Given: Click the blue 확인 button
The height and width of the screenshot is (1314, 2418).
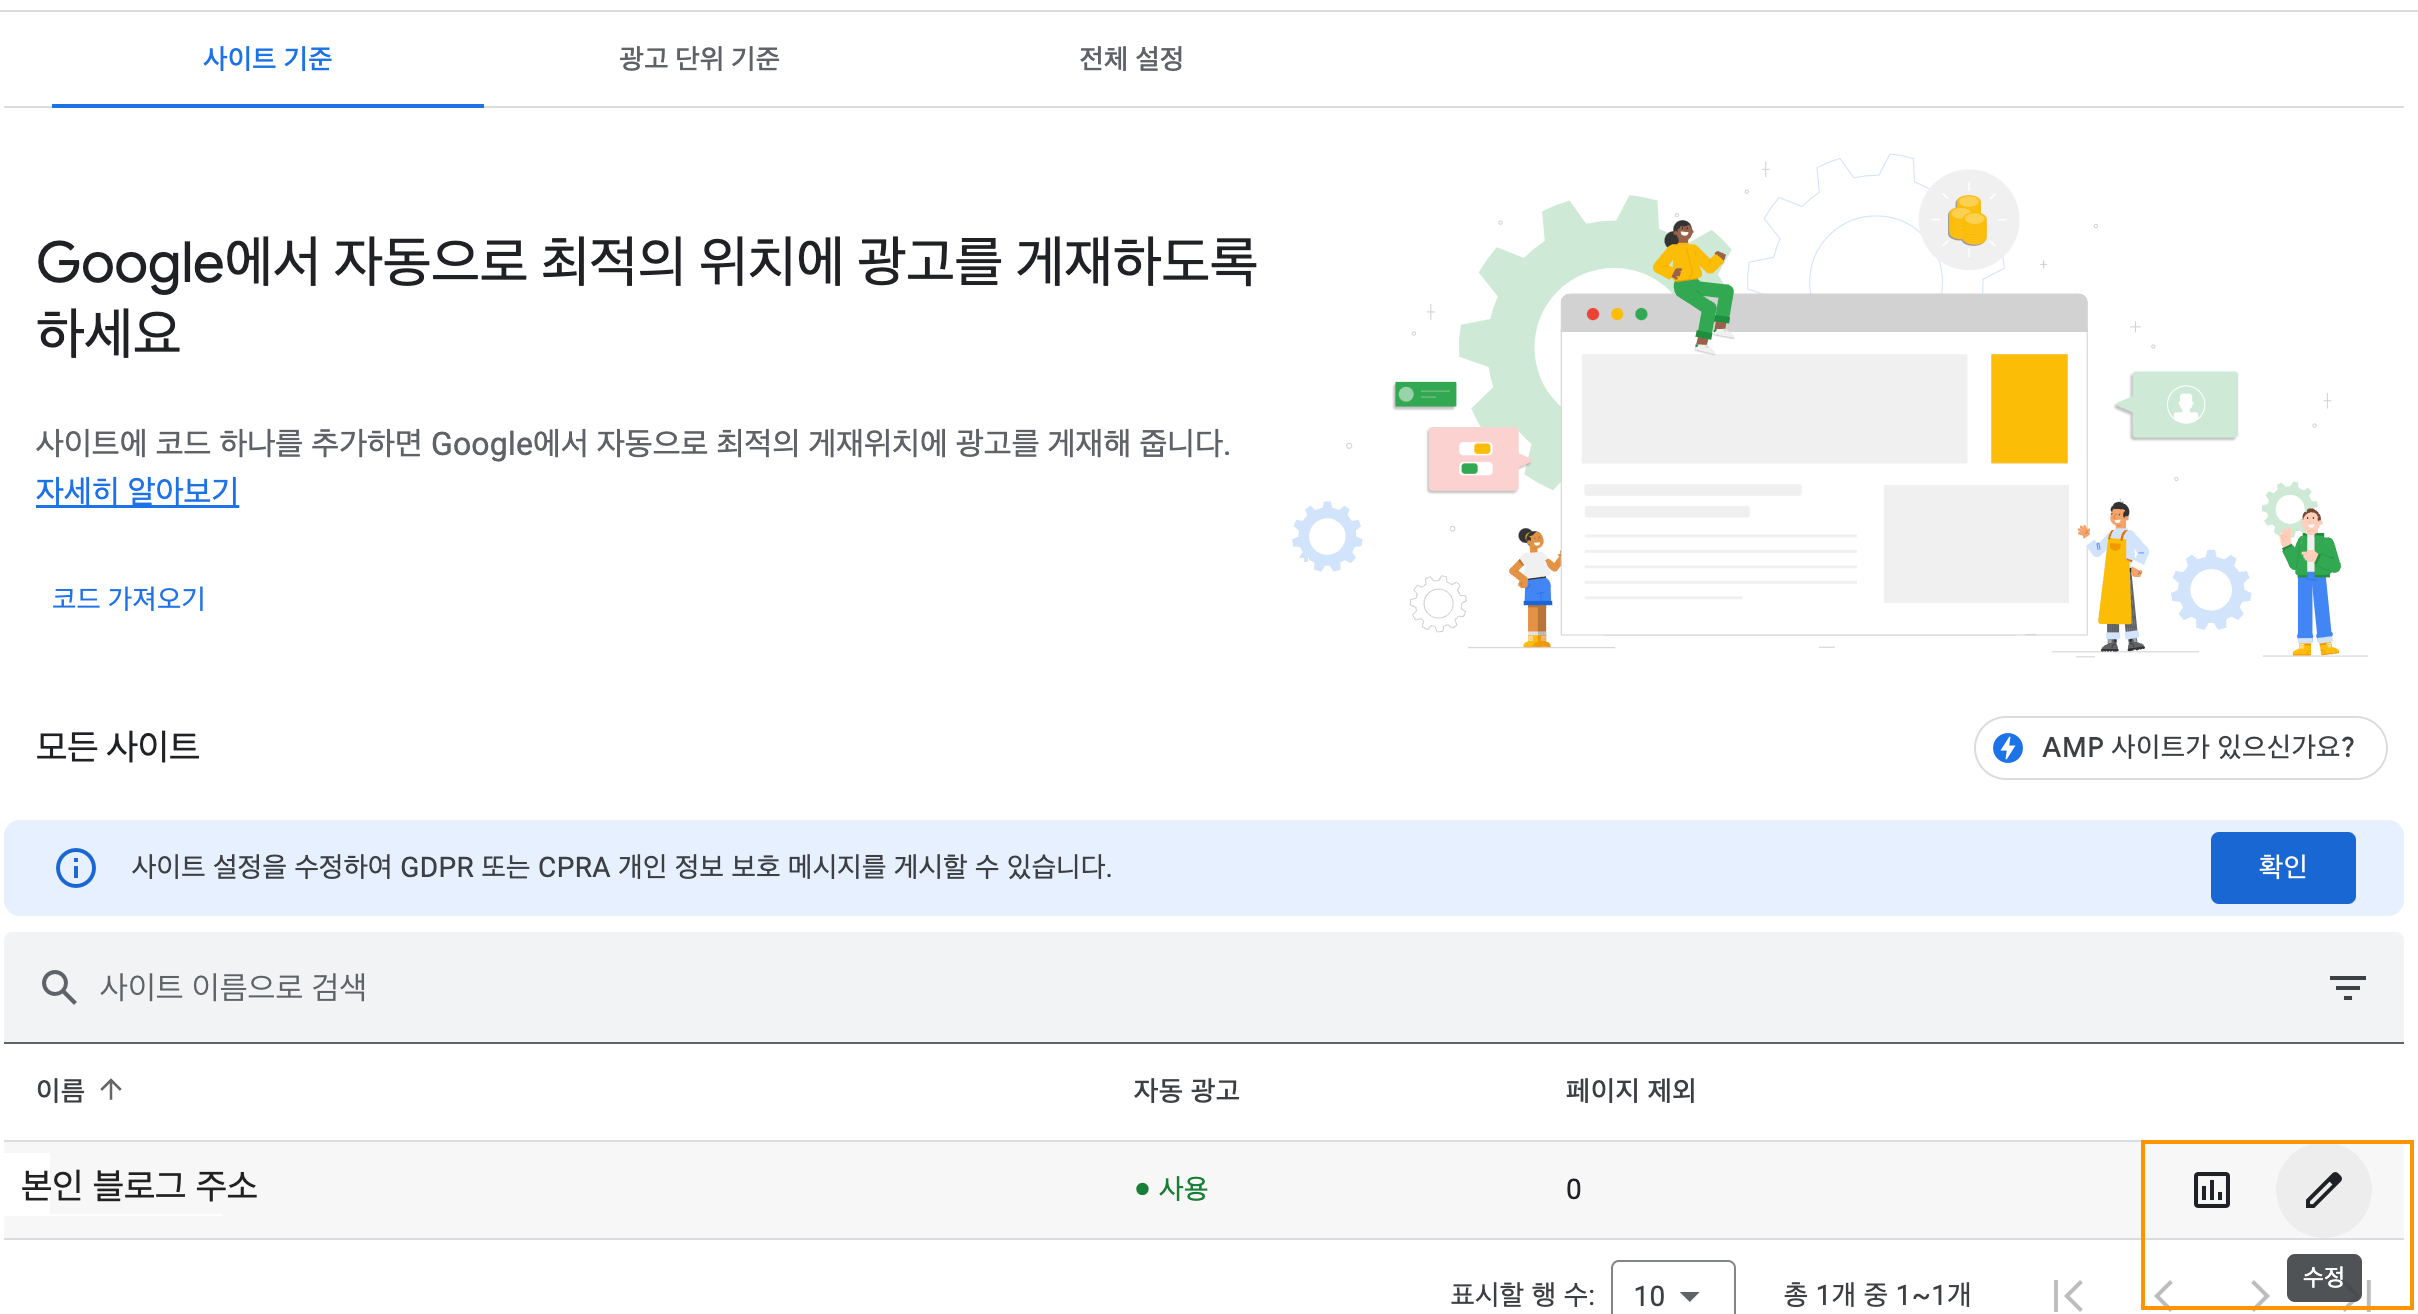Looking at the screenshot, I should (x=2283, y=868).
